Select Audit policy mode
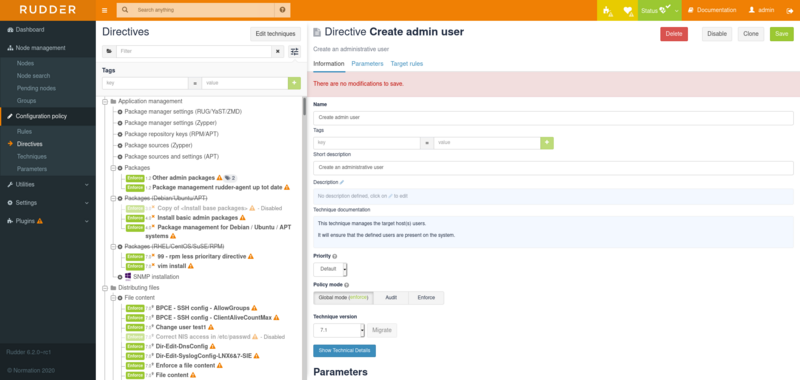Screen dimensions: 800x380 coord(391,298)
